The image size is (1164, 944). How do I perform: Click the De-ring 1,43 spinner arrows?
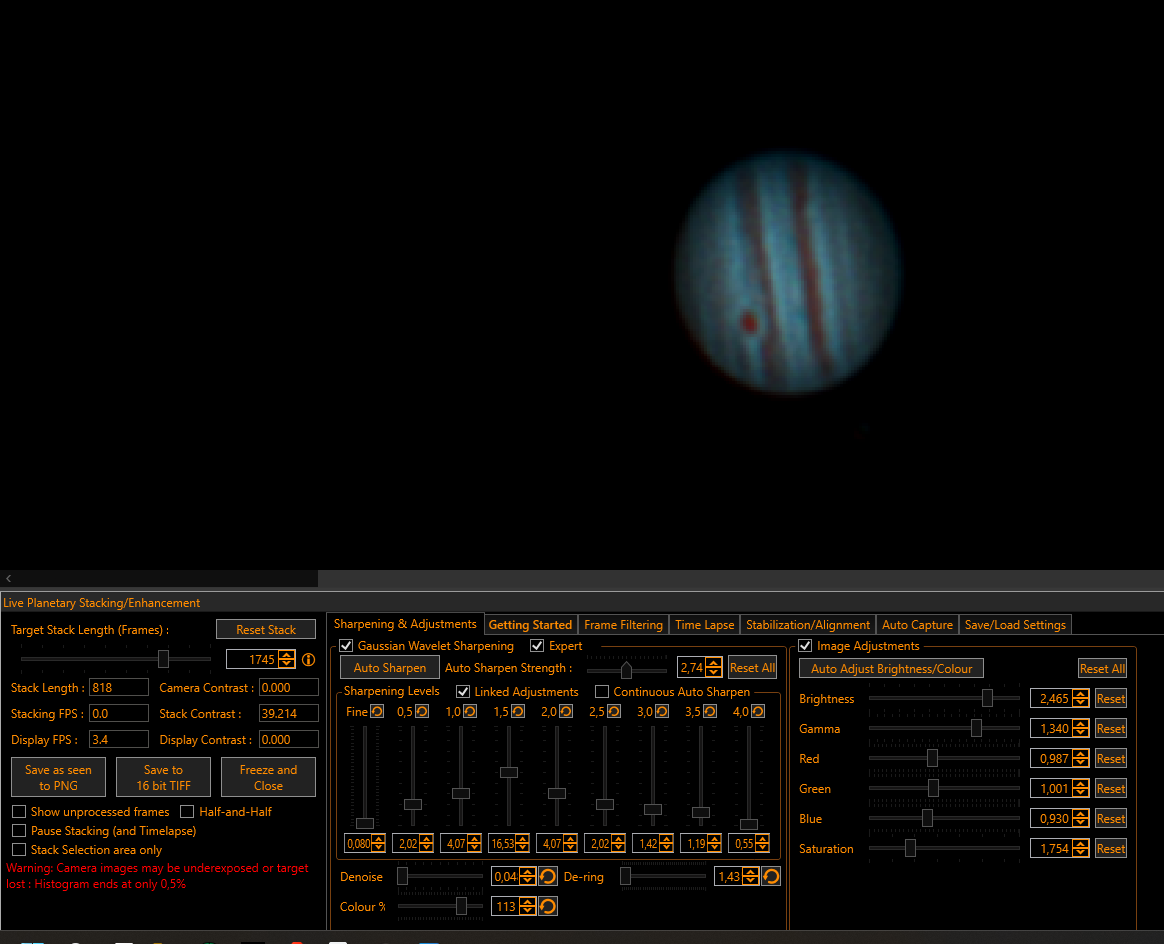(x=751, y=876)
